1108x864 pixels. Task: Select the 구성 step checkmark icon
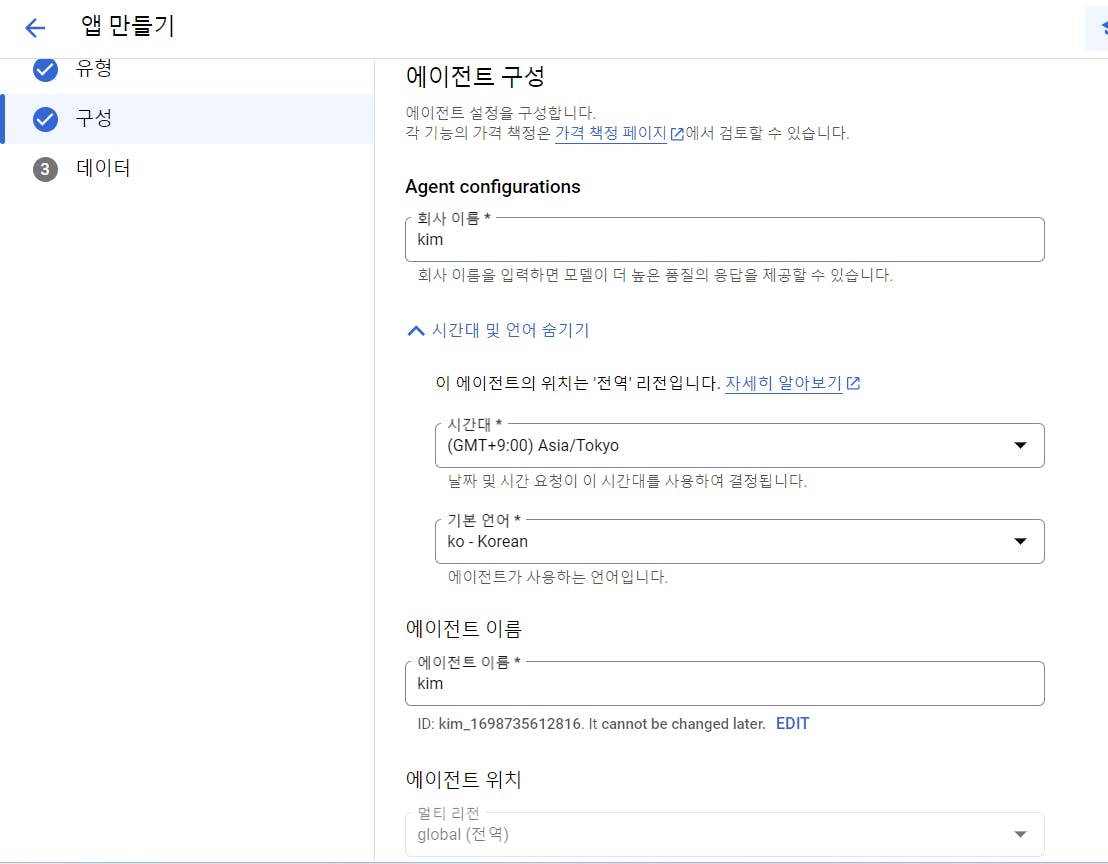click(x=45, y=119)
